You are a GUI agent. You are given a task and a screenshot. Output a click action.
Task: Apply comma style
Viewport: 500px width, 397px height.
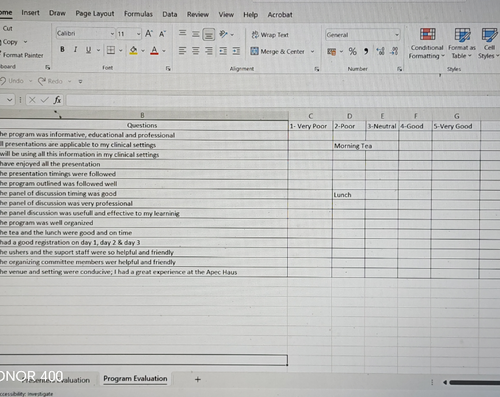pos(366,51)
